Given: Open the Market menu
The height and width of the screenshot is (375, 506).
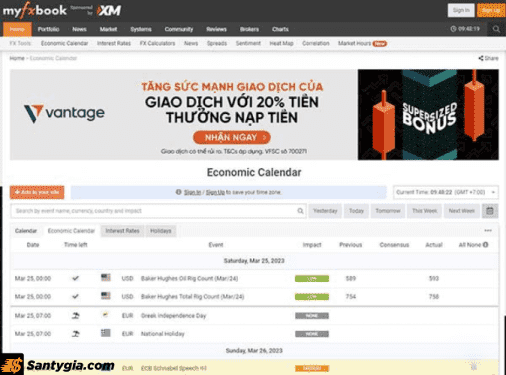Looking at the screenshot, I should pos(108,29).
